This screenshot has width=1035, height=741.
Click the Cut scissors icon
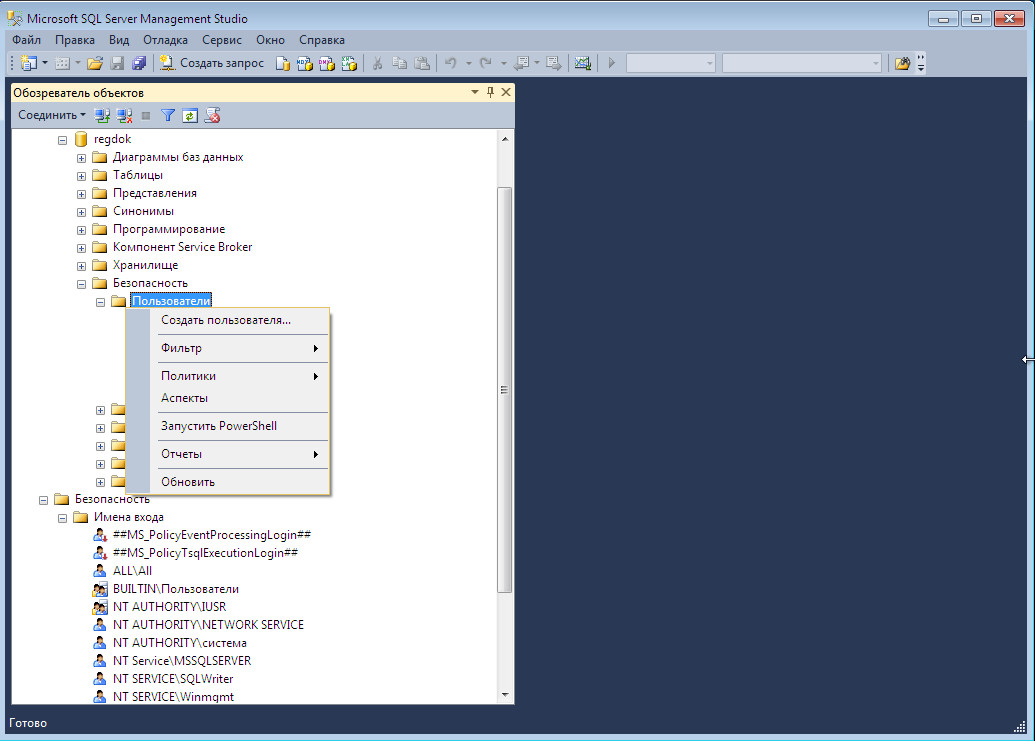pos(378,63)
